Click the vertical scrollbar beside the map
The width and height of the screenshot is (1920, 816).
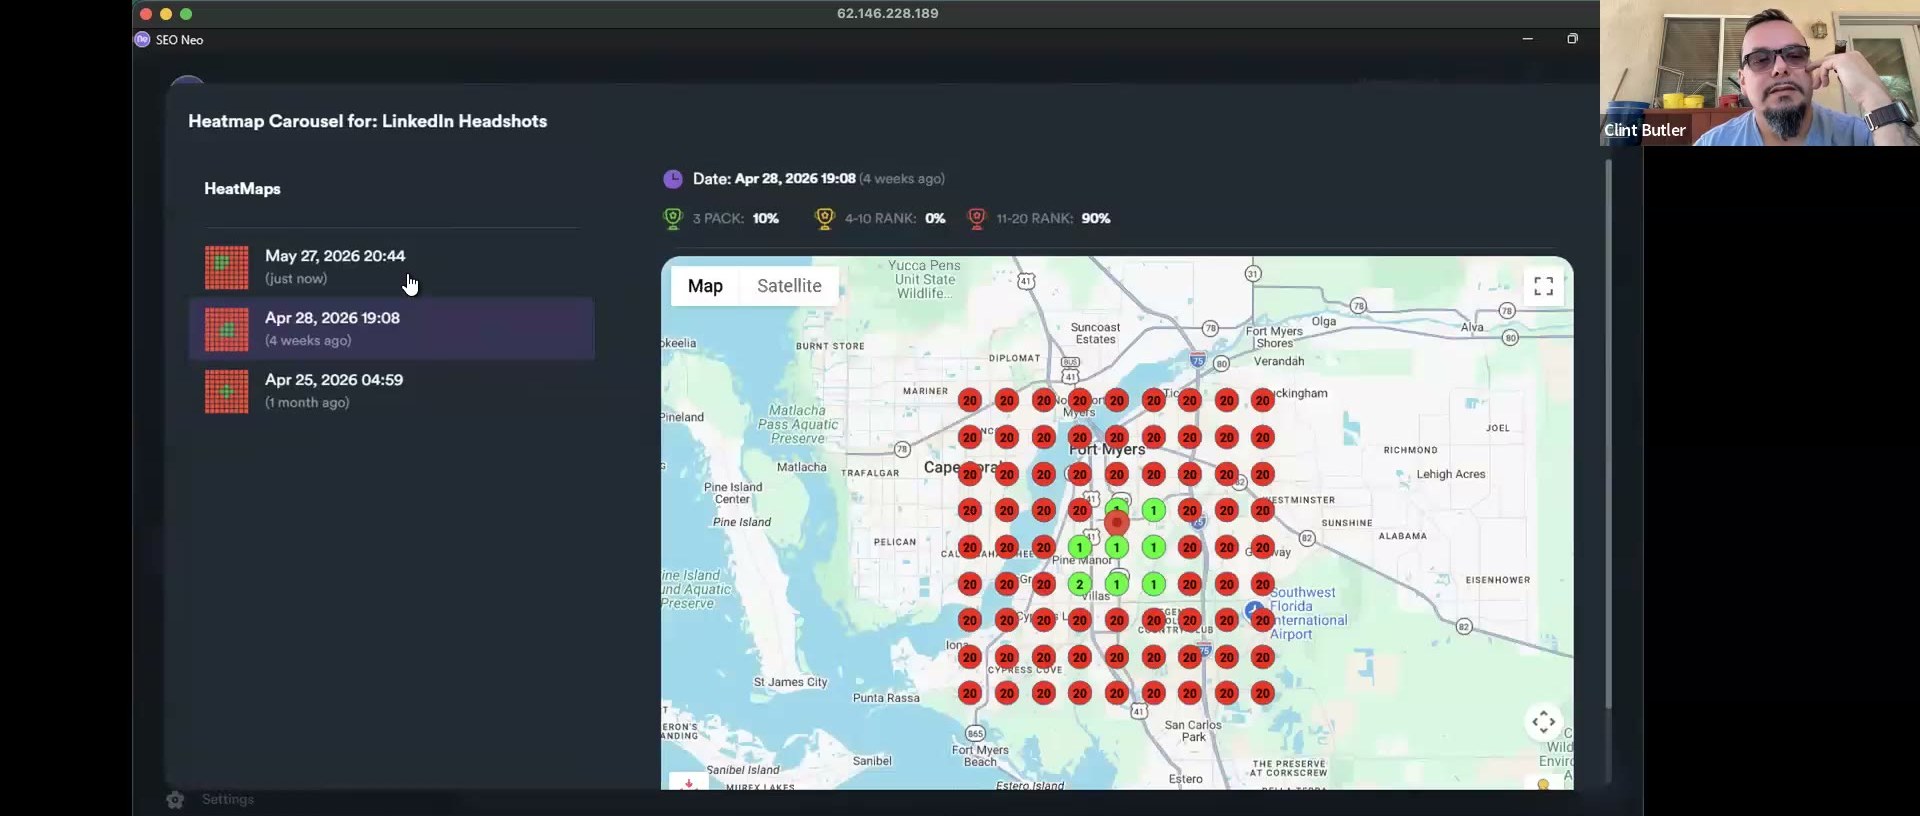pyautogui.click(x=1608, y=435)
